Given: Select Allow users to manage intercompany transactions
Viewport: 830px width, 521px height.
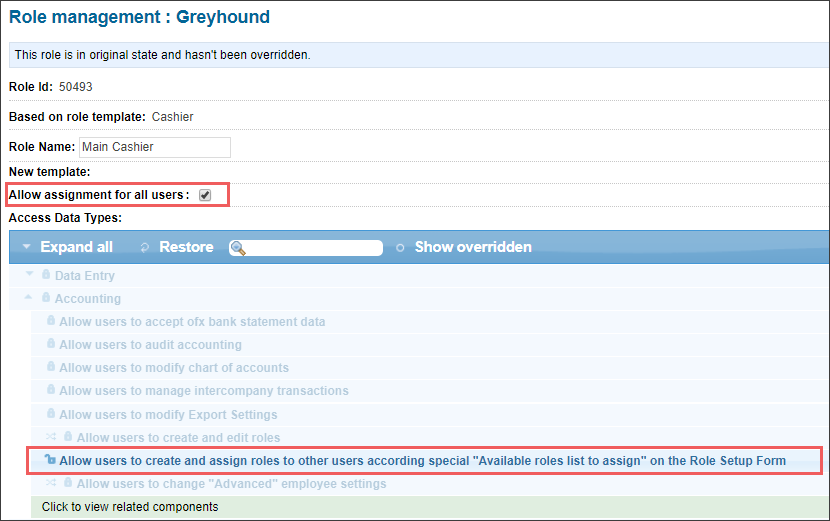Looking at the screenshot, I should click(204, 391).
